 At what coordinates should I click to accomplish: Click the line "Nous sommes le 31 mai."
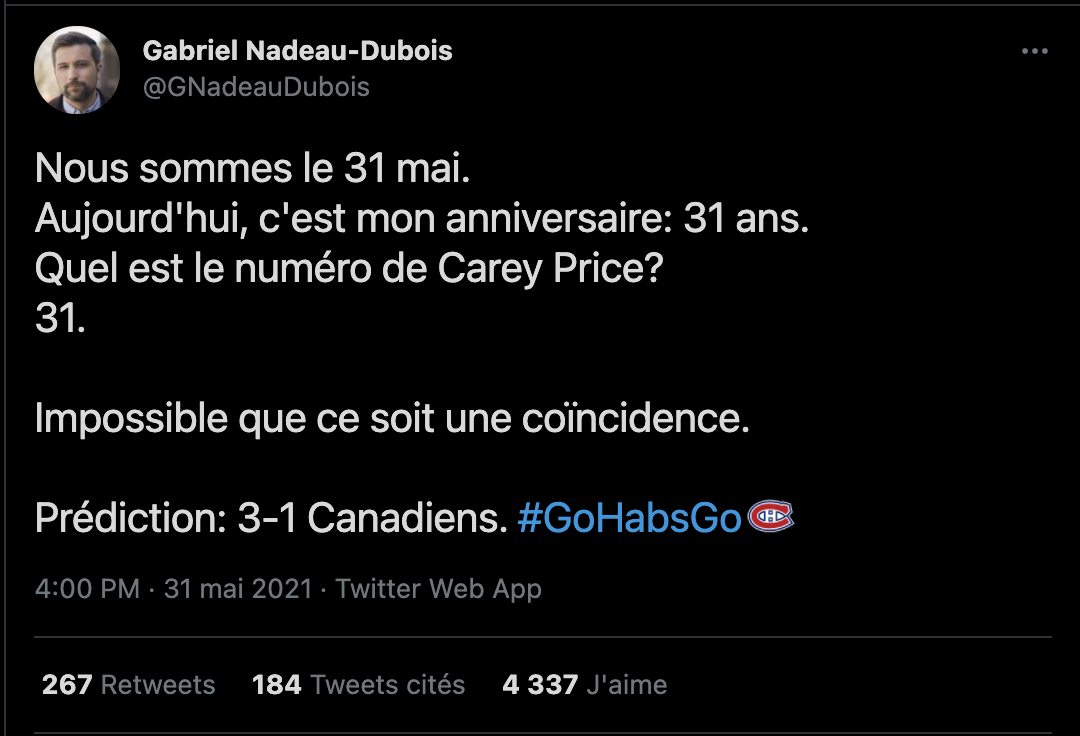[x=252, y=169]
